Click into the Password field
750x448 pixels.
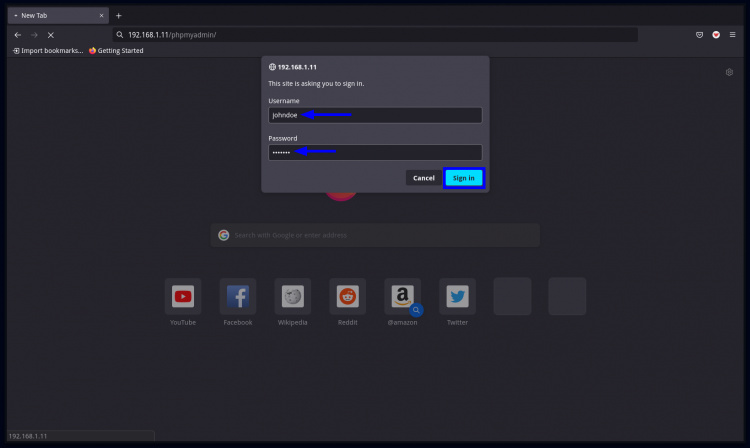374,152
